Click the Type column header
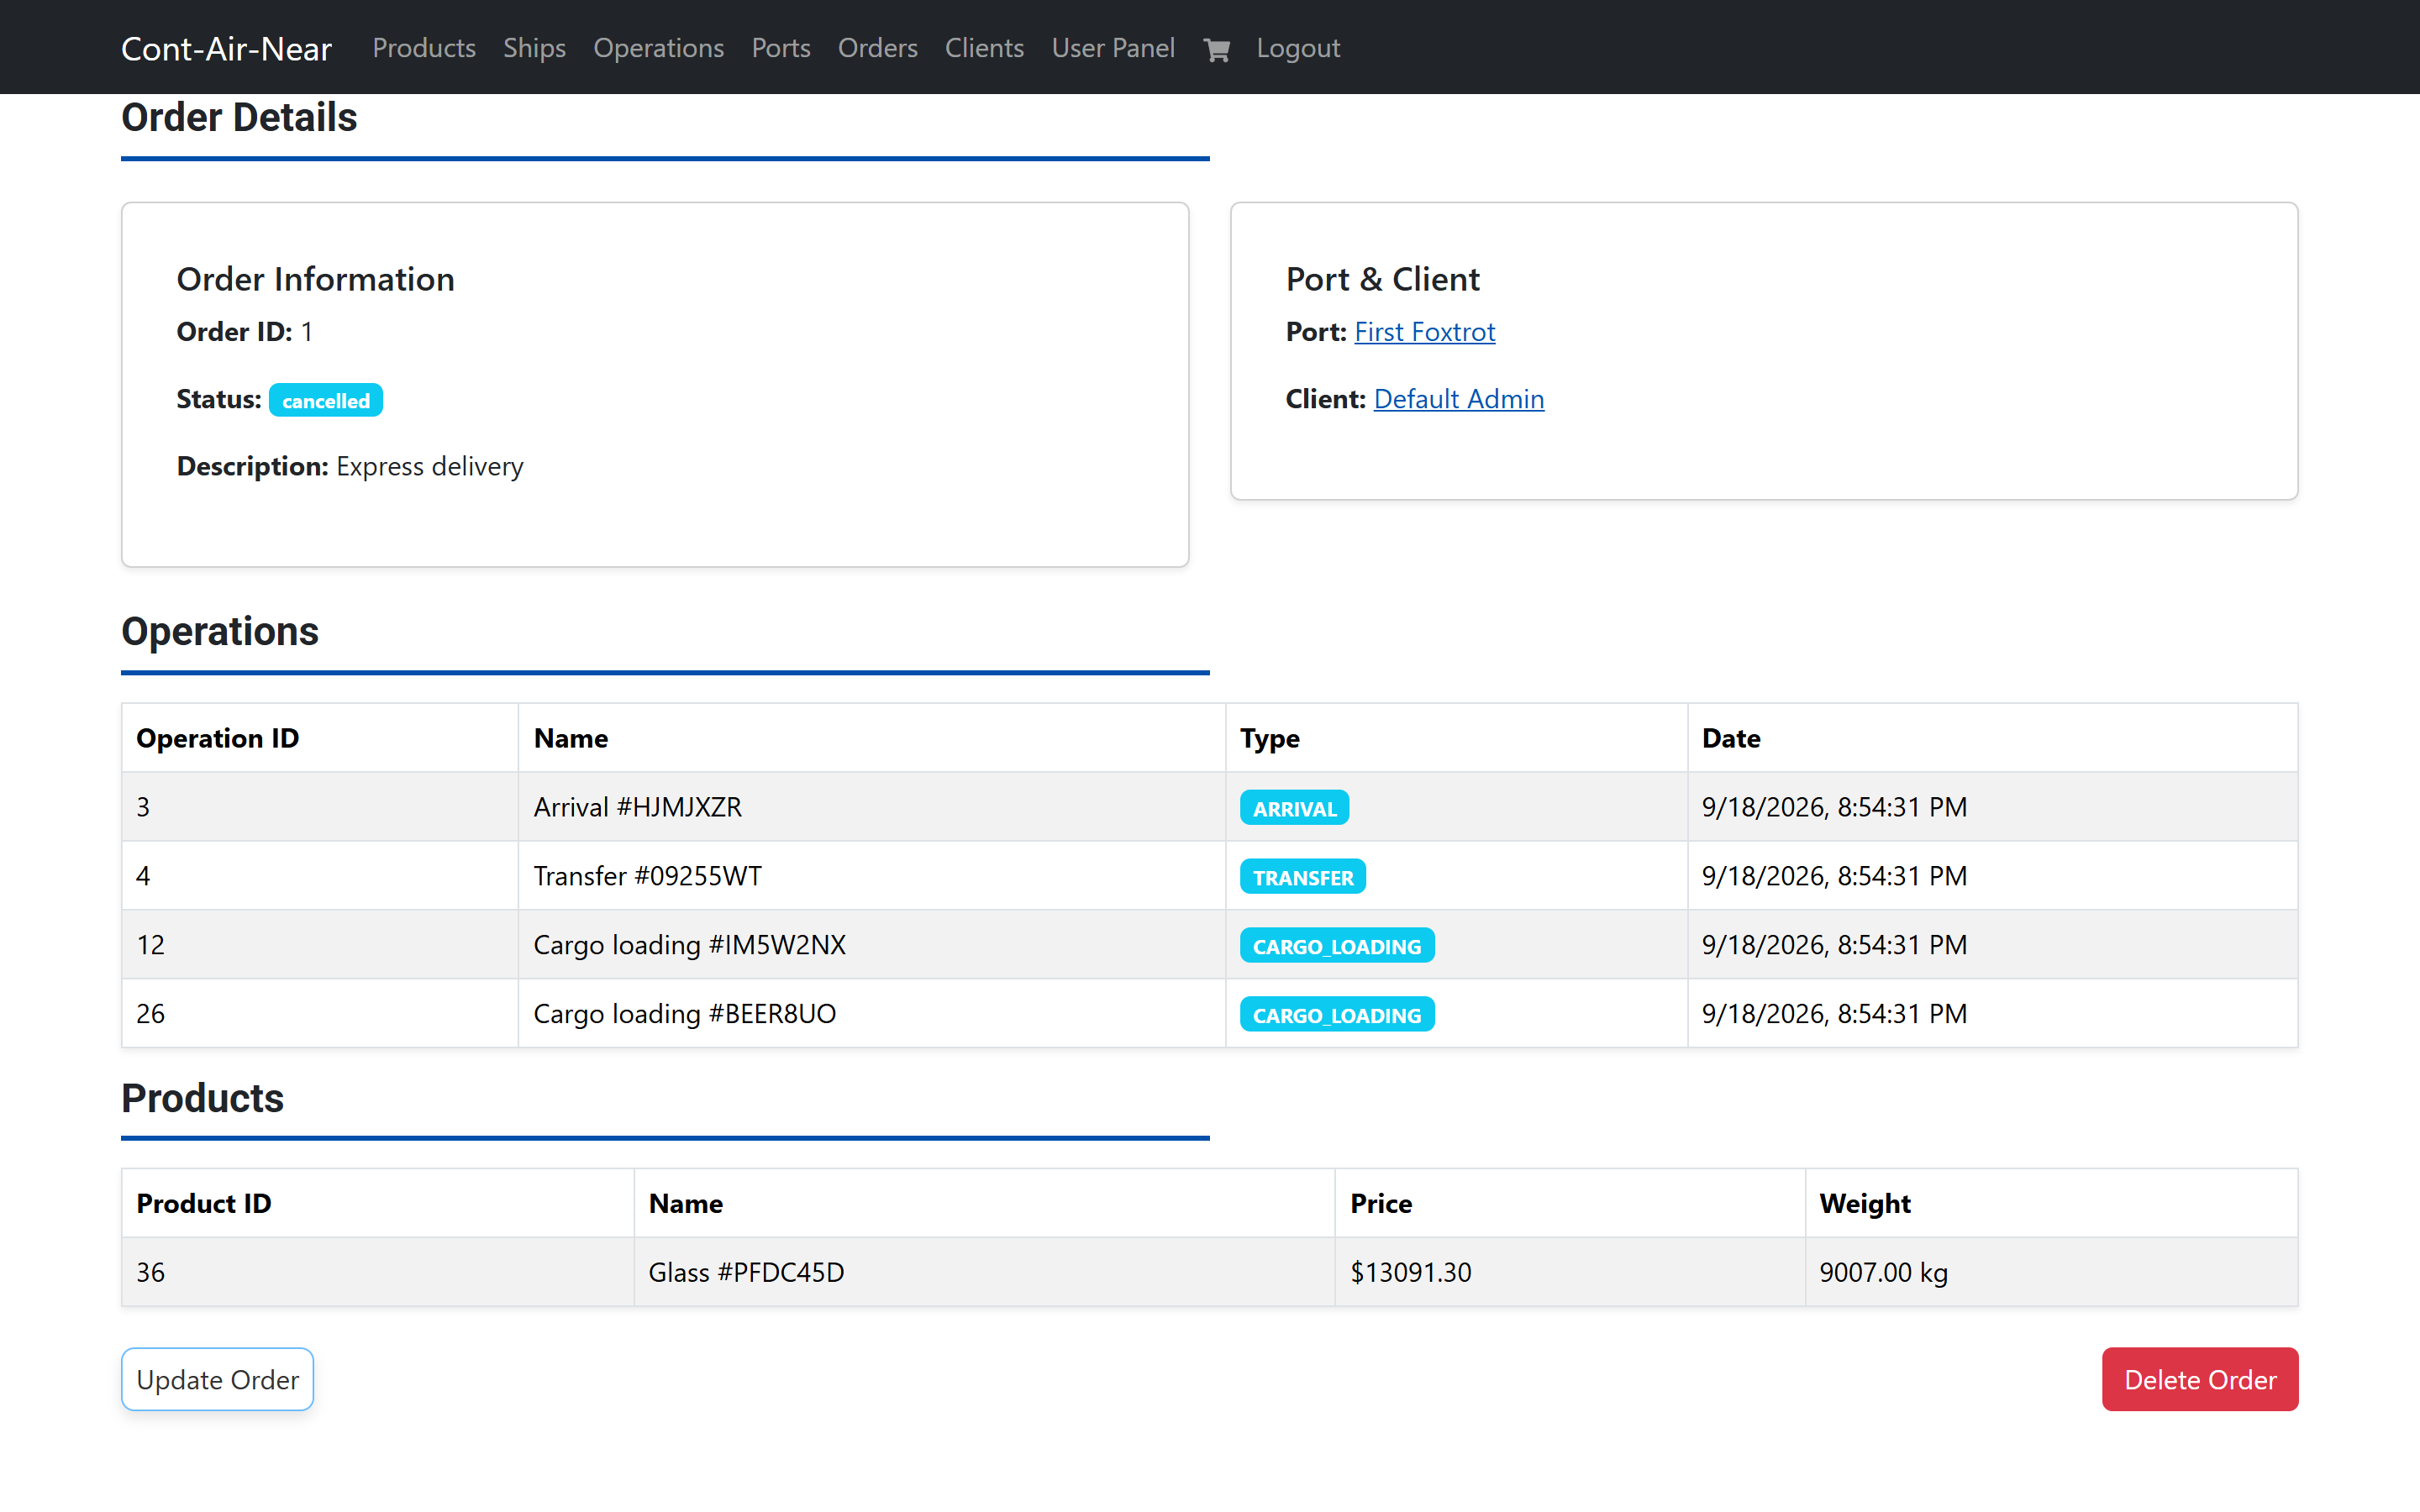This screenshot has width=2420, height=1512. tap(1457, 738)
